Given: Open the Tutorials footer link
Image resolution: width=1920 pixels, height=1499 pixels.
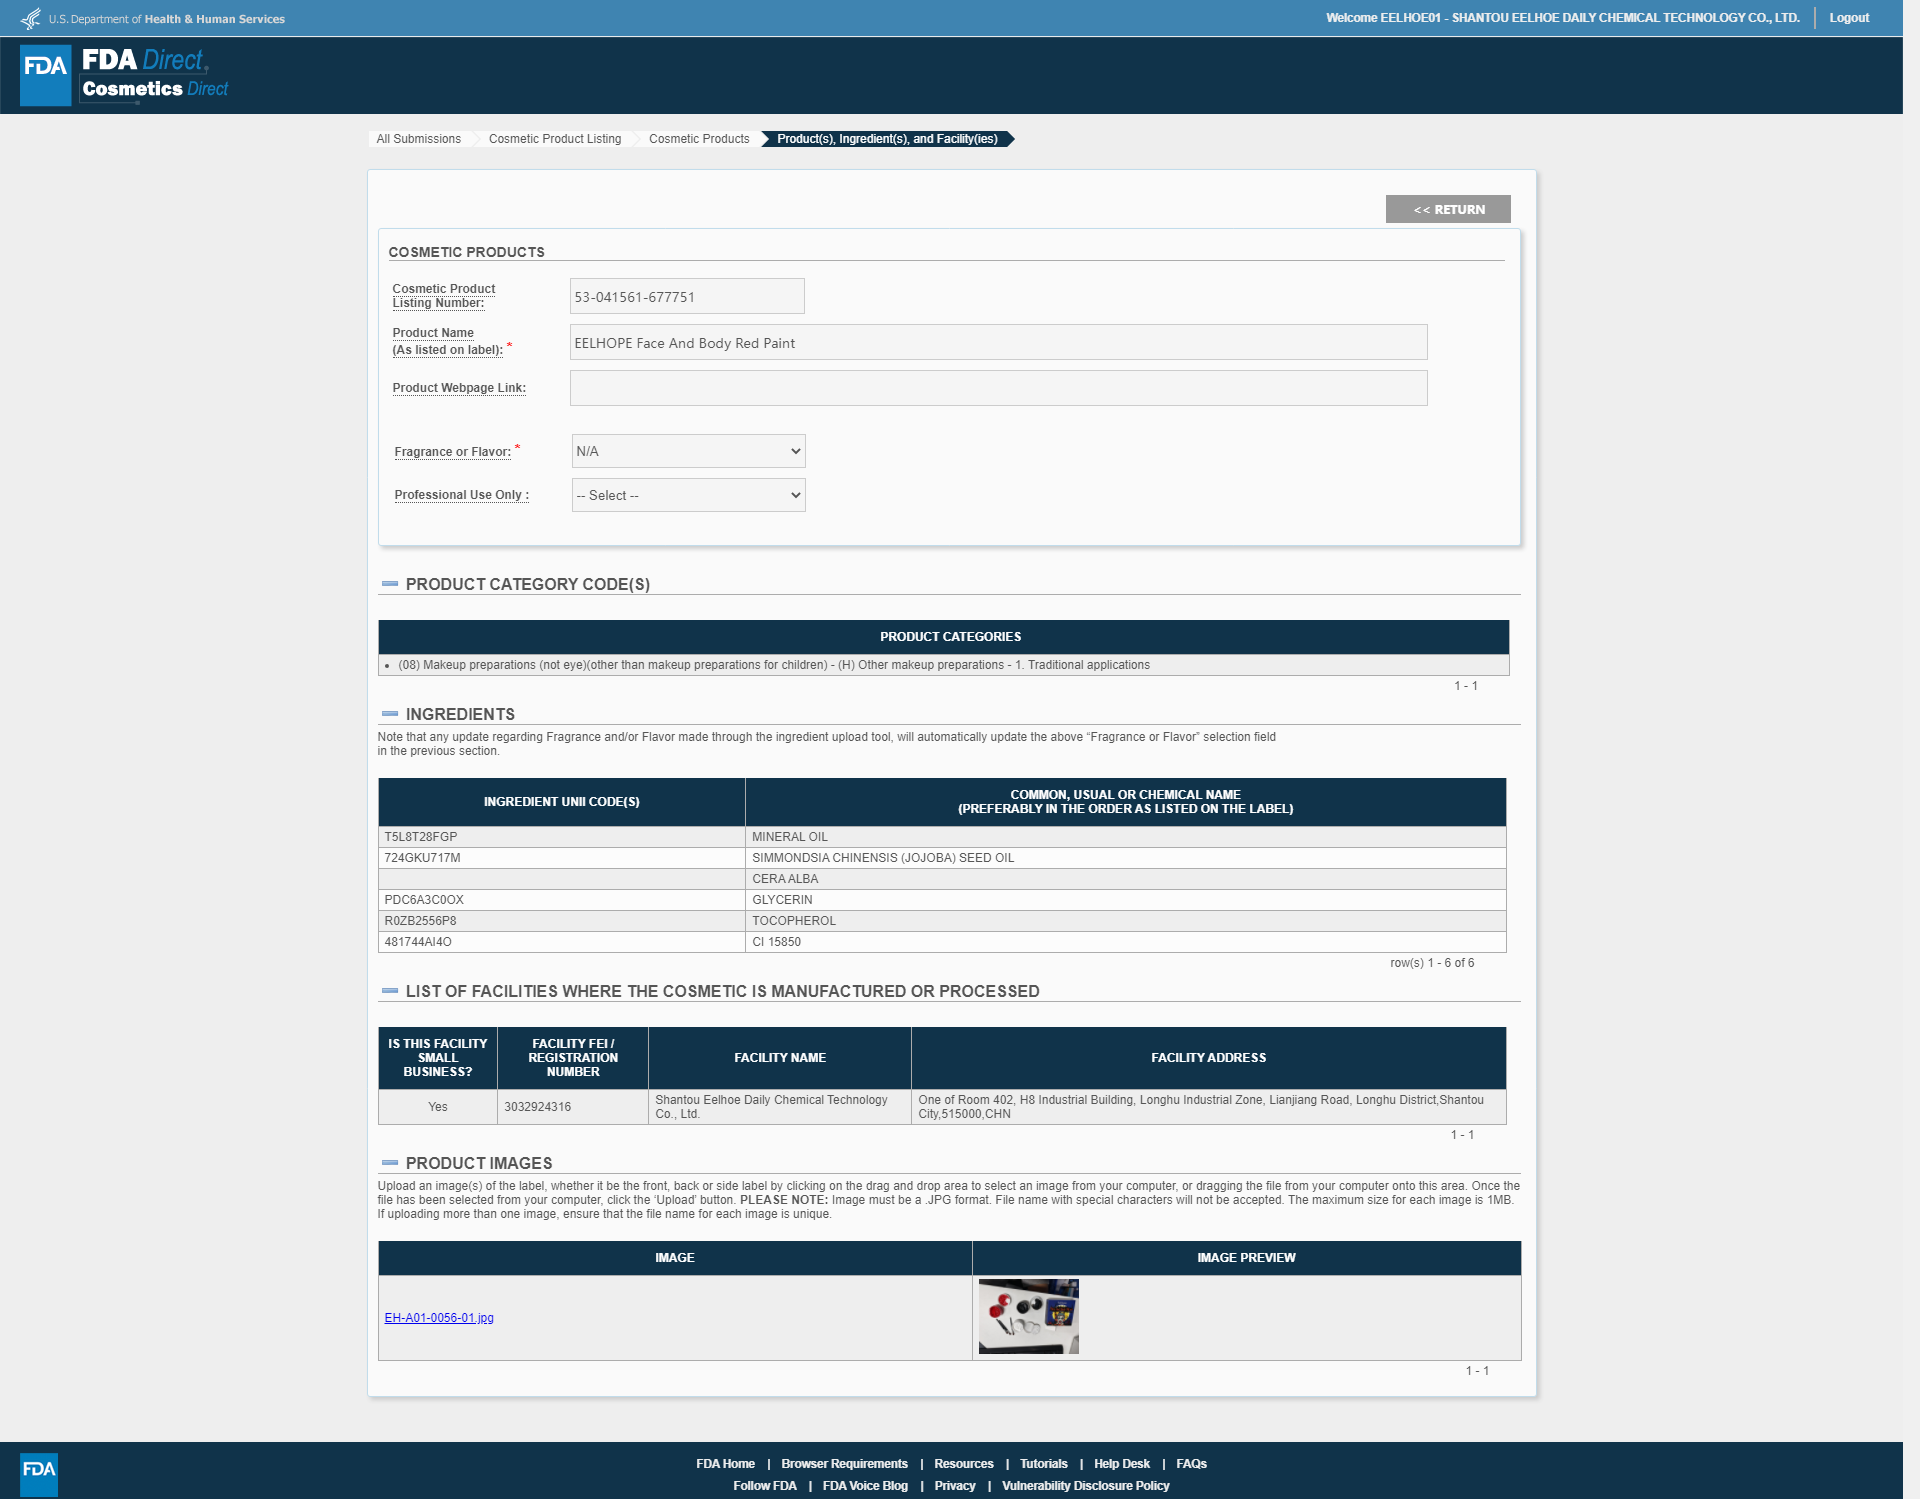Looking at the screenshot, I should point(1043,1464).
